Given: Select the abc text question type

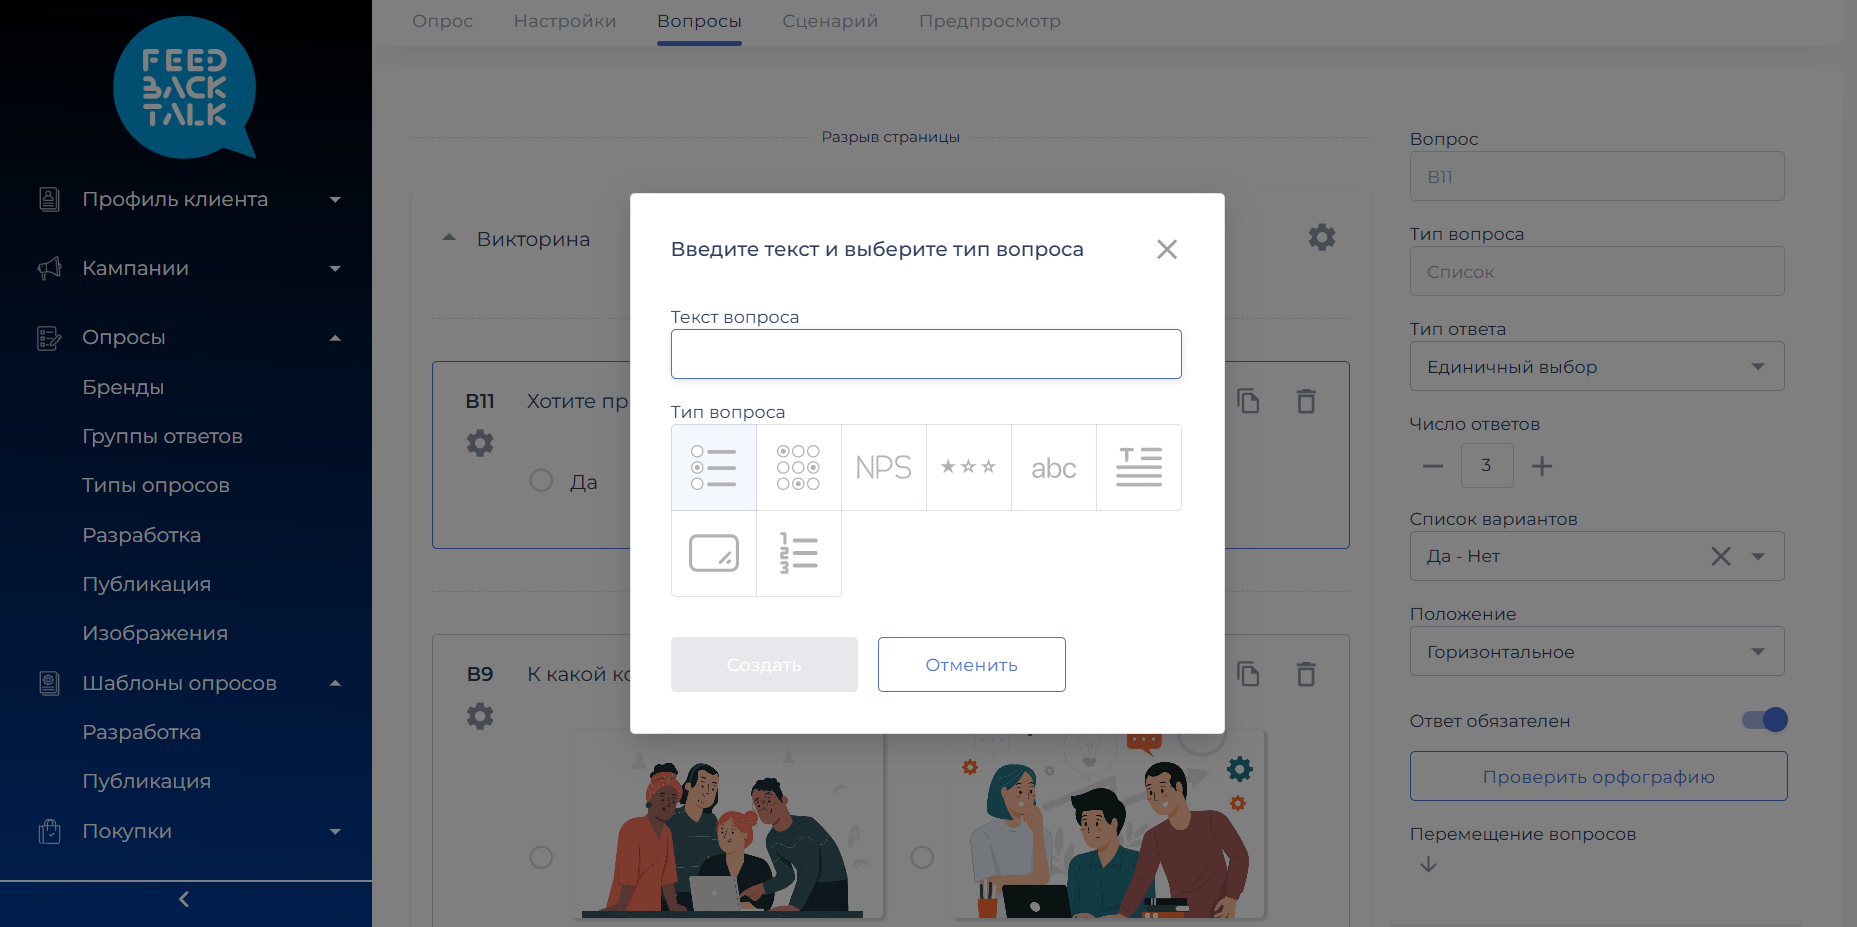Looking at the screenshot, I should tap(1053, 467).
